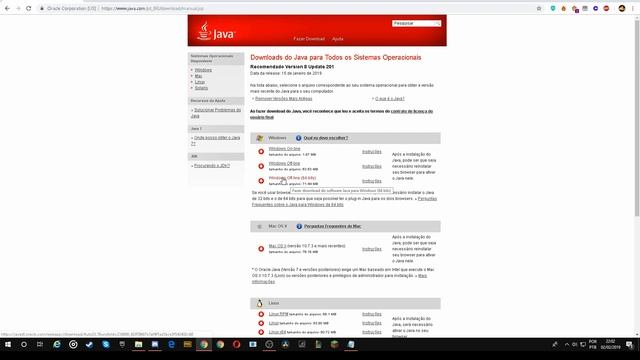Screen dimensions: 640x360
Task: Open File Explorer on taskbar
Action: pyautogui.click(x=138, y=345)
